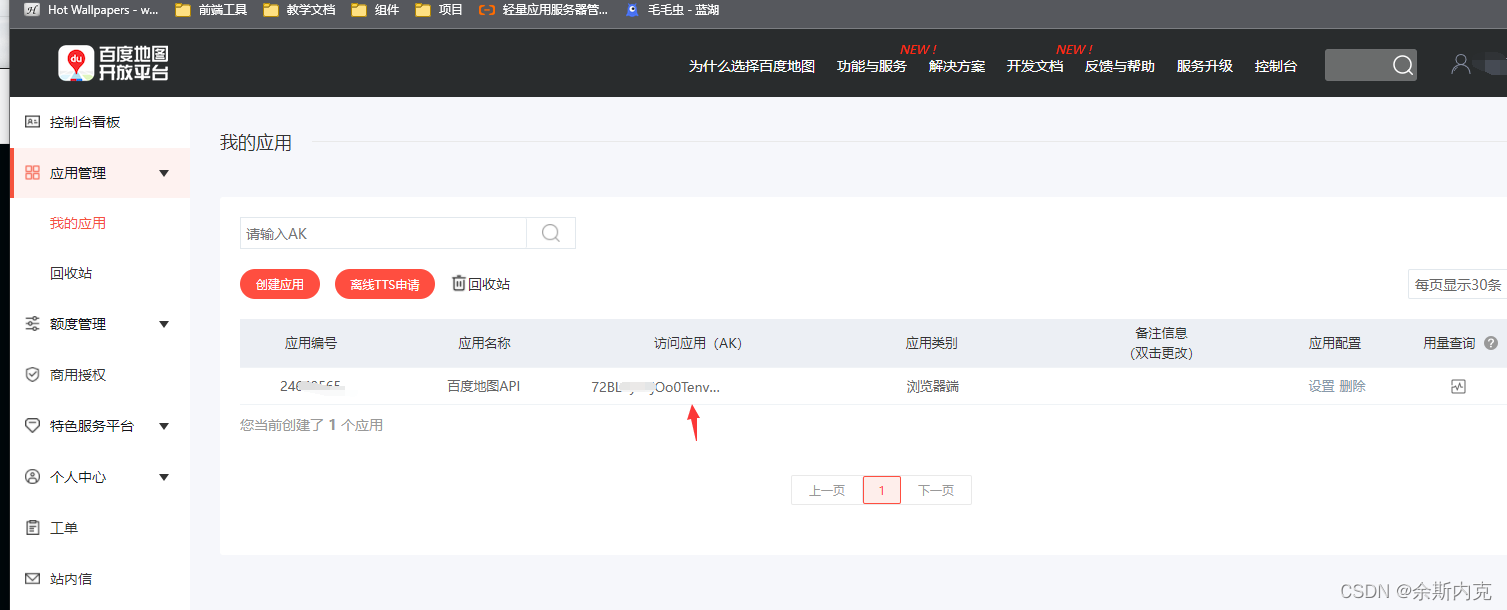Click the 应用名称 column header
The height and width of the screenshot is (610, 1507).
tap(484, 343)
